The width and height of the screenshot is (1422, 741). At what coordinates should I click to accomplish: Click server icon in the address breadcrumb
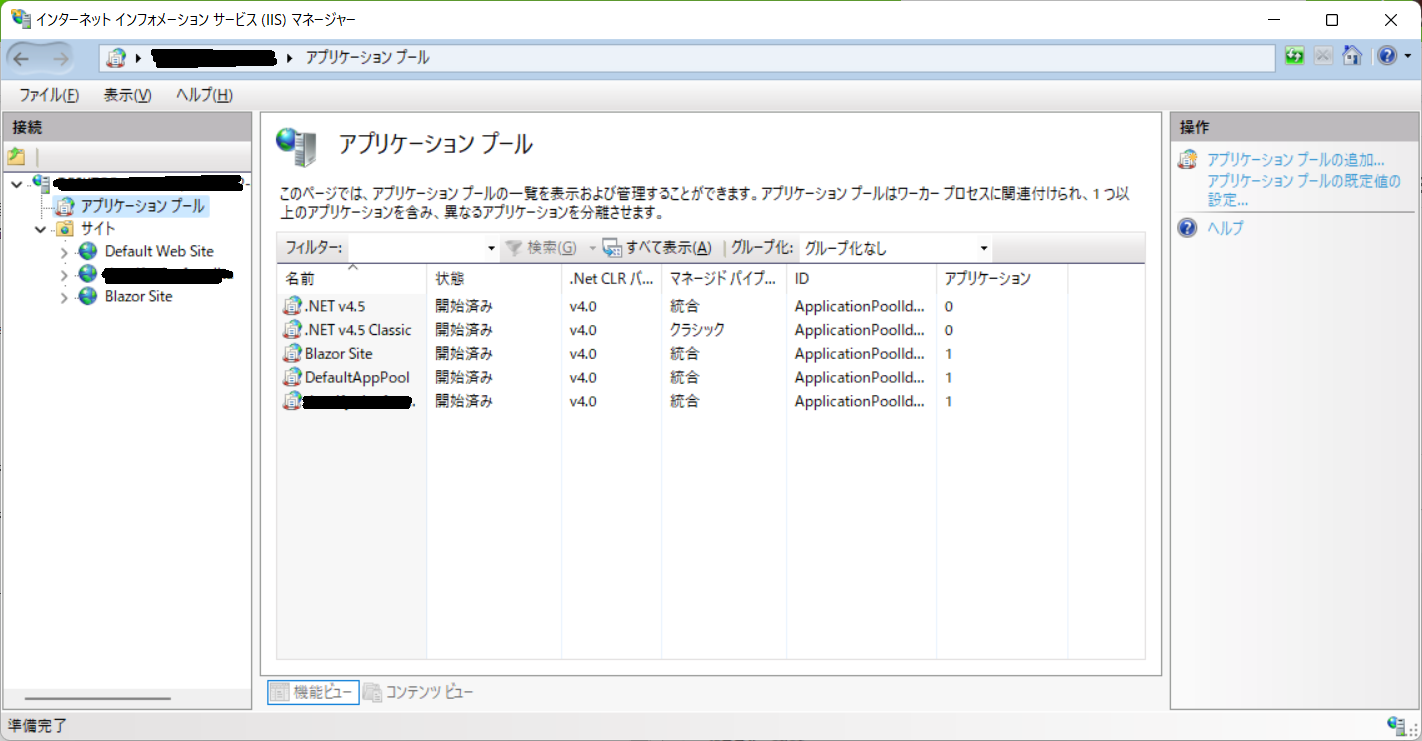tap(117, 58)
